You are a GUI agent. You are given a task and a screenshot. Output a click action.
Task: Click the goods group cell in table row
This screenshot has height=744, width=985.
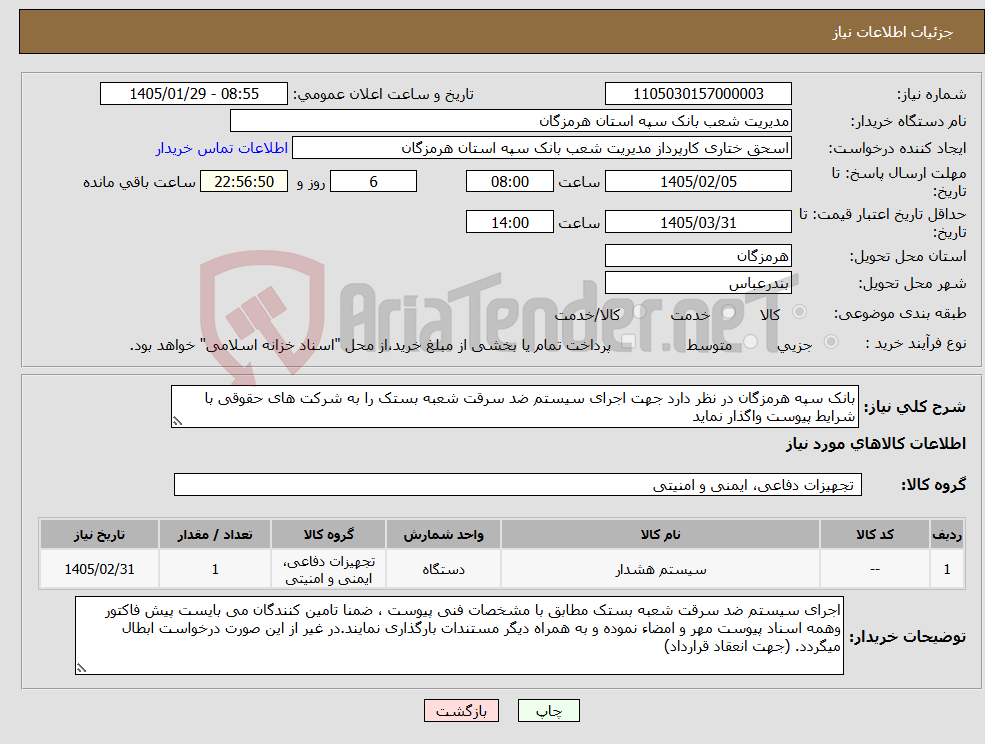[x=329, y=569]
